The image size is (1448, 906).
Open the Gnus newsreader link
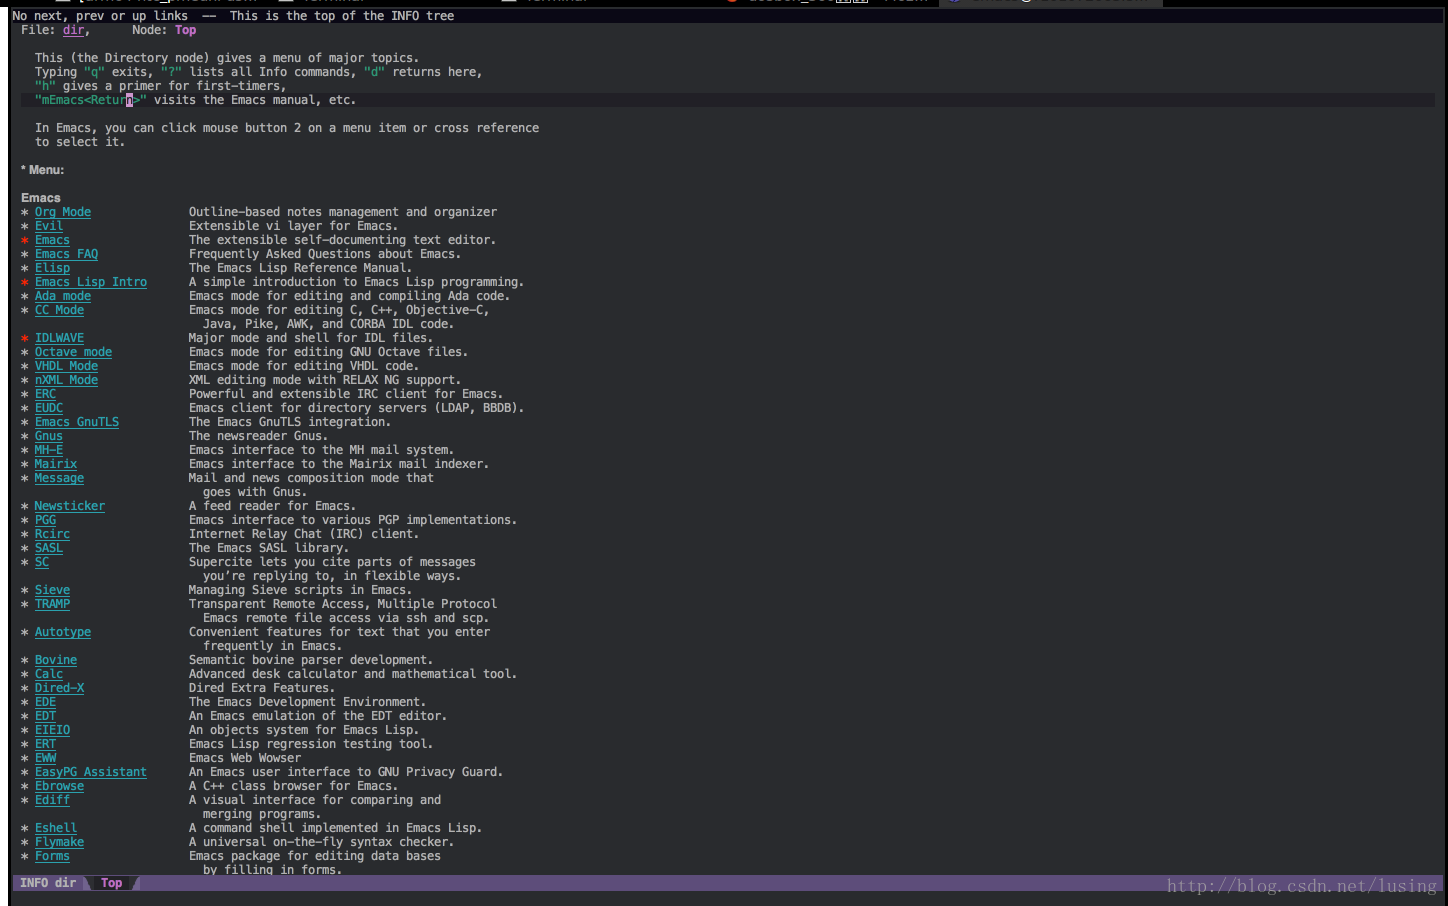point(49,436)
